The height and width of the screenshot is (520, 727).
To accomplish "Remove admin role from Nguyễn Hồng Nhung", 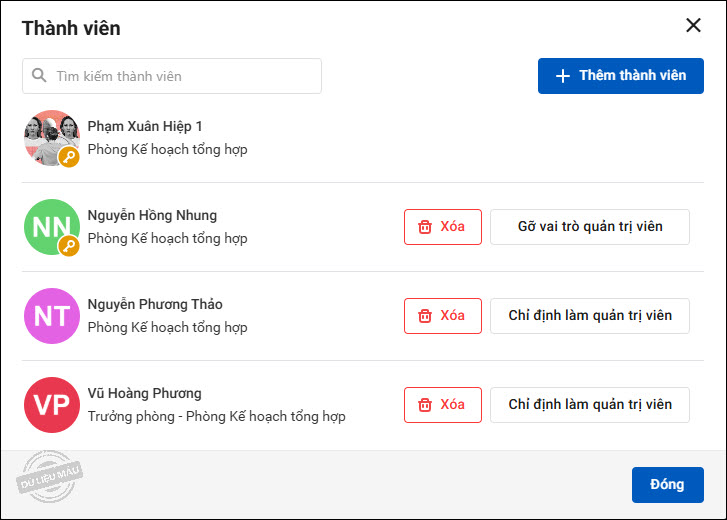I will pyautogui.click(x=589, y=227).
